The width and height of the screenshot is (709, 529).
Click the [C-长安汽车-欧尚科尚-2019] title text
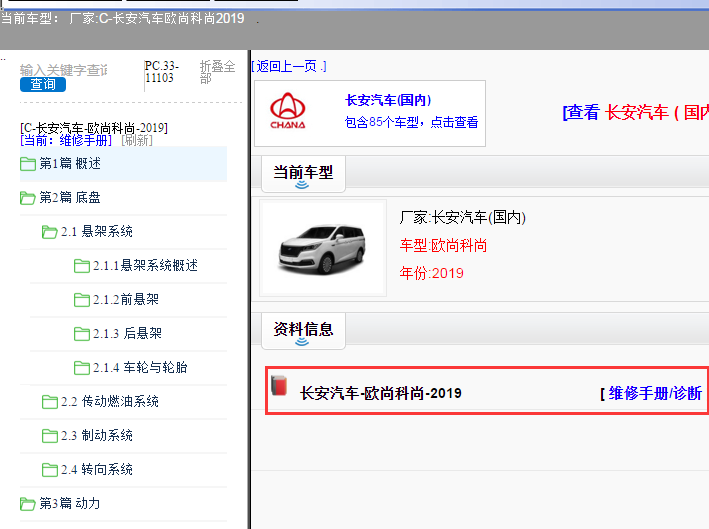[x=94, y=128]
